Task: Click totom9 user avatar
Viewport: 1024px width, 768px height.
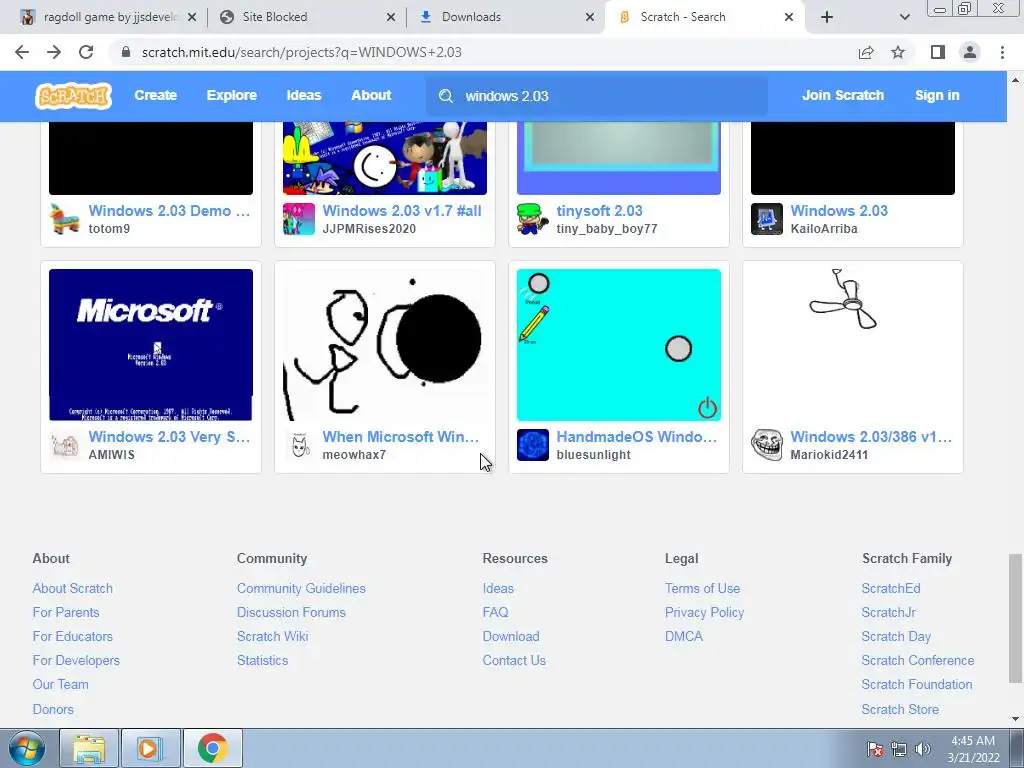Action: [65, 219]
